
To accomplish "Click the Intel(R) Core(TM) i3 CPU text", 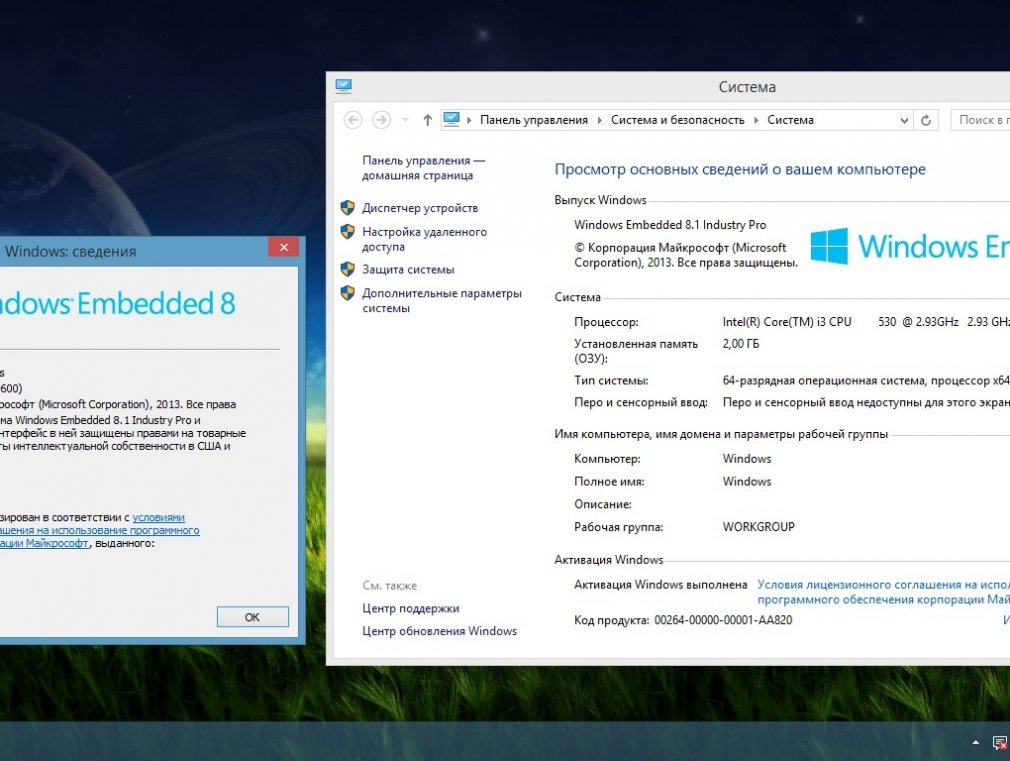I will [x=786, y=322].
